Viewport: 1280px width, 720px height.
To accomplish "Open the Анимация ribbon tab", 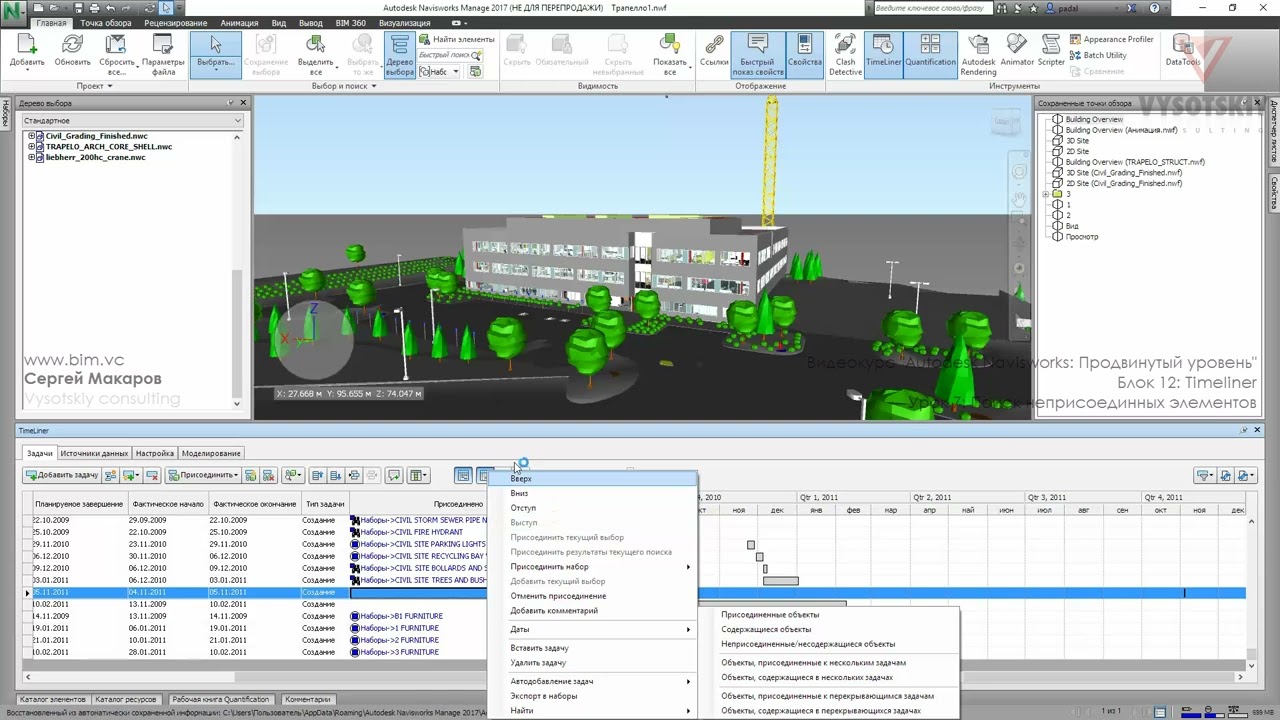I will (x=239, y=23).
